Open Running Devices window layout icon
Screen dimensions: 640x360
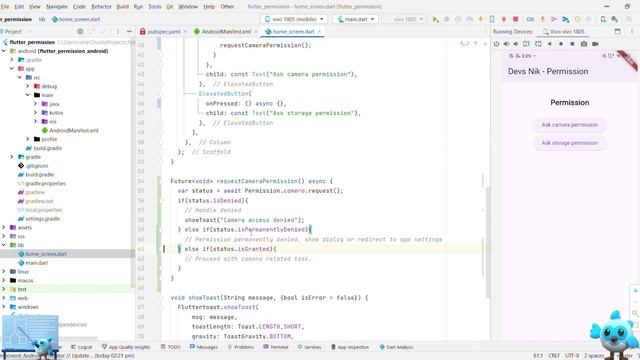click(618, 31)
